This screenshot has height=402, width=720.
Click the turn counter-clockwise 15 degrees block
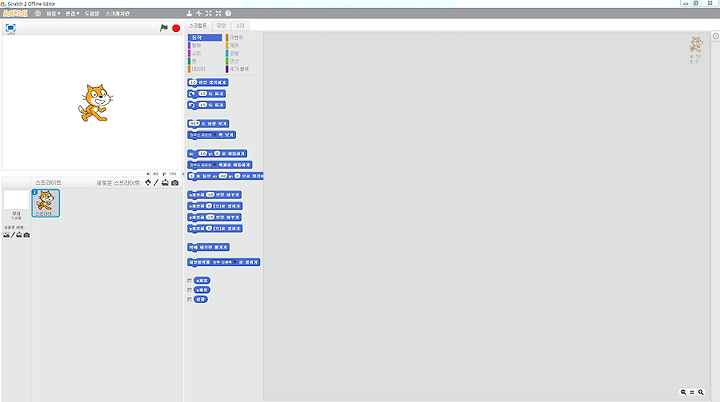click(x=206, y=105)
